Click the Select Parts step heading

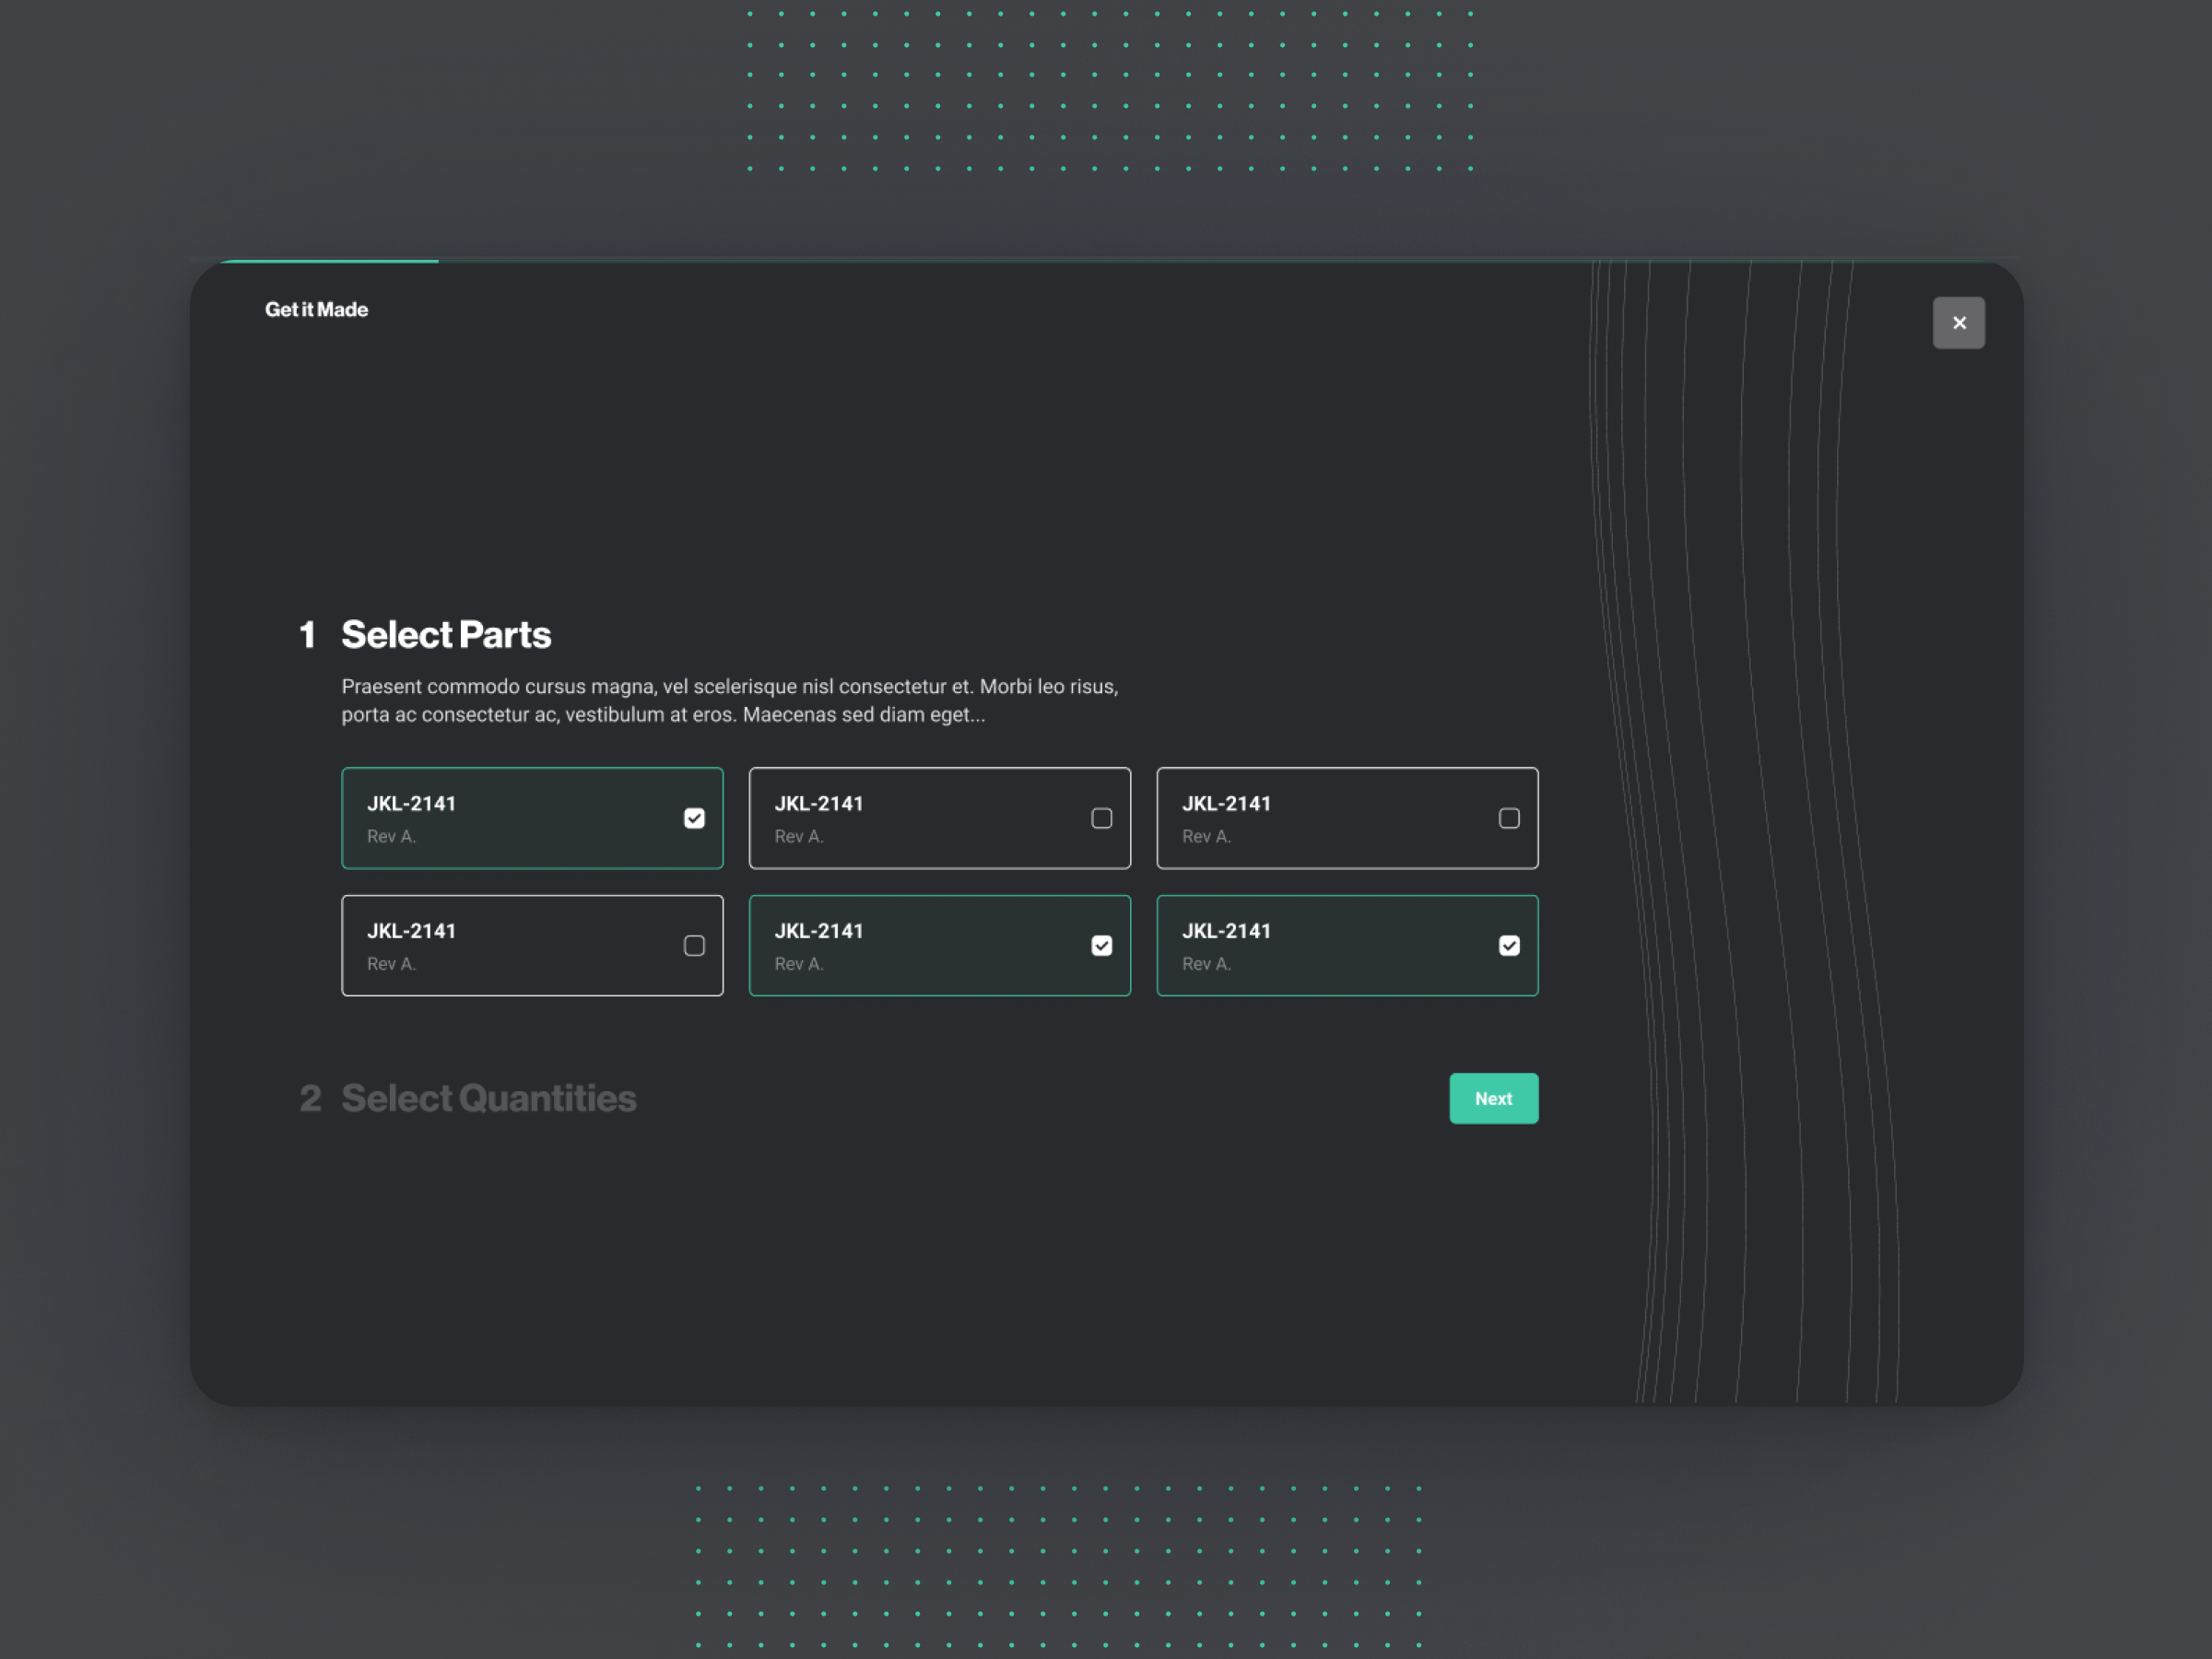[446, 634]
